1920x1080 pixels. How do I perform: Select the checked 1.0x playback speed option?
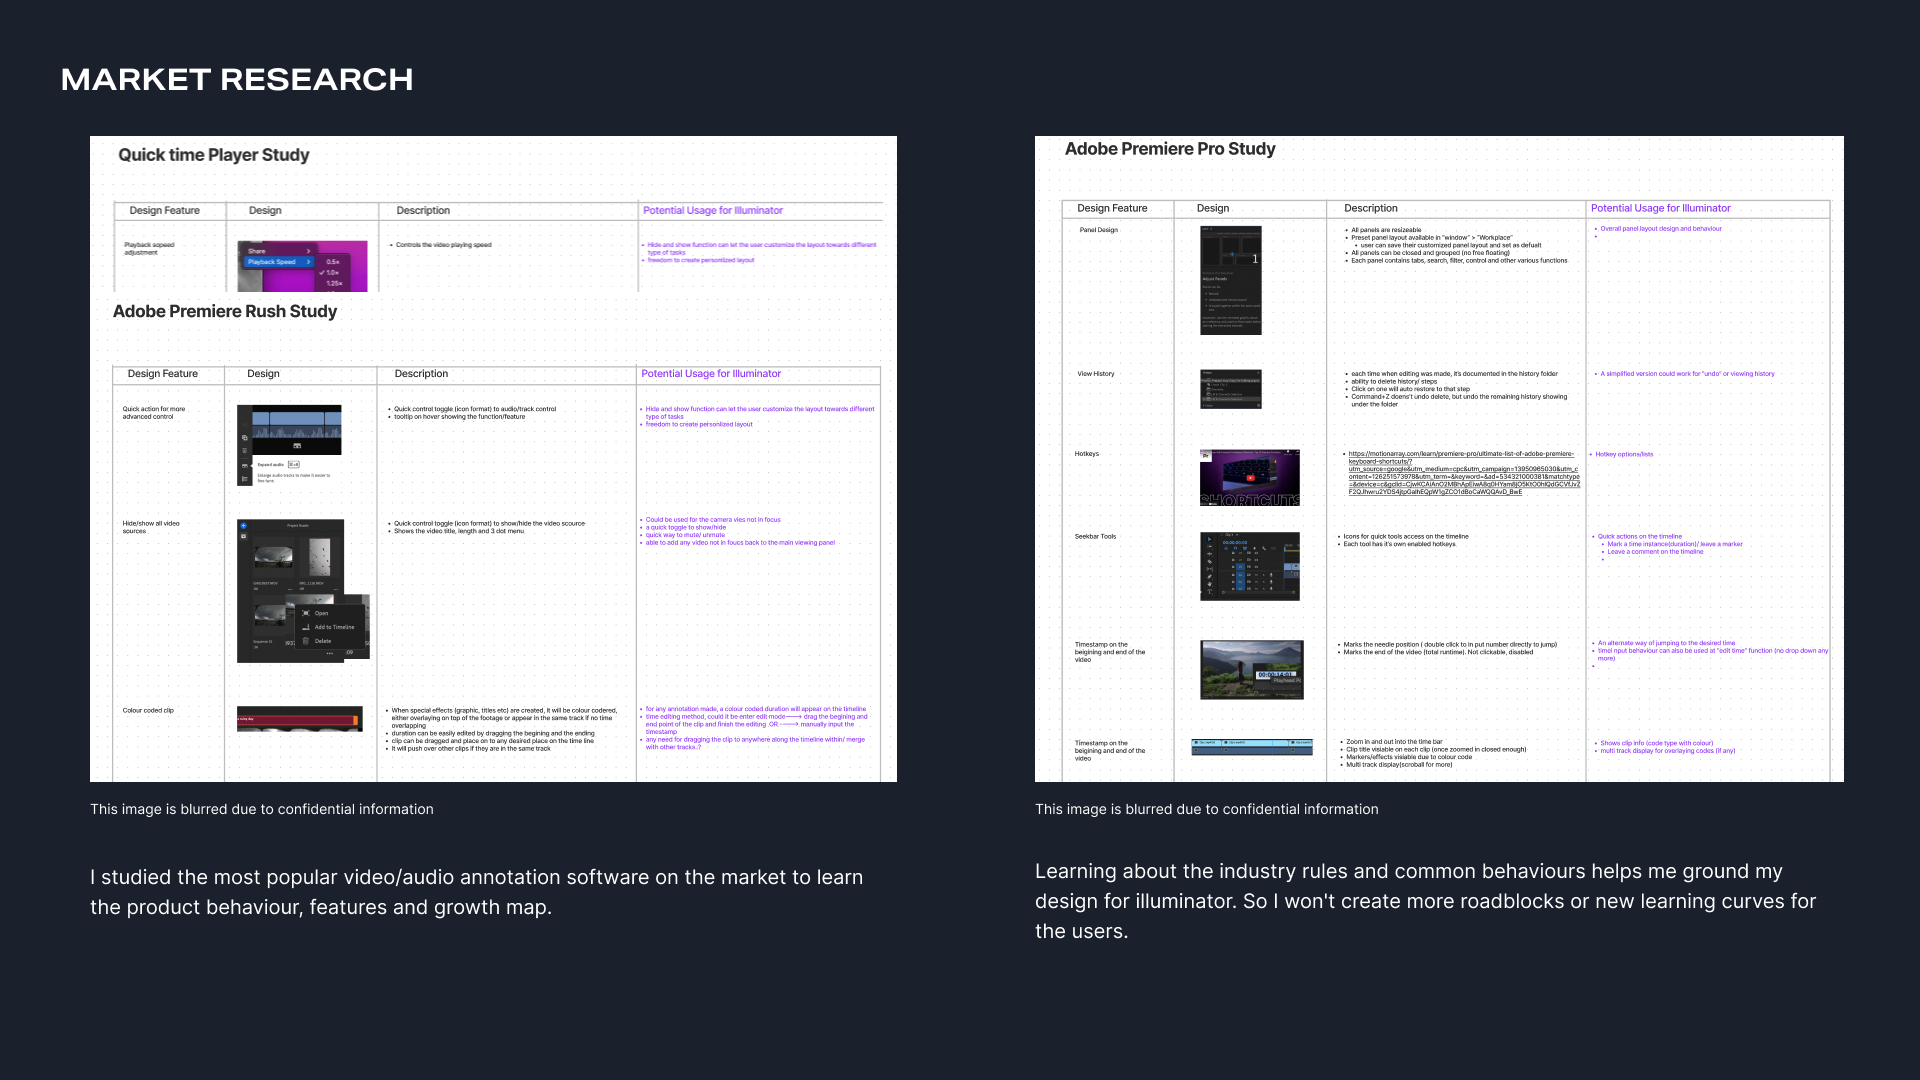coord(332,272)
